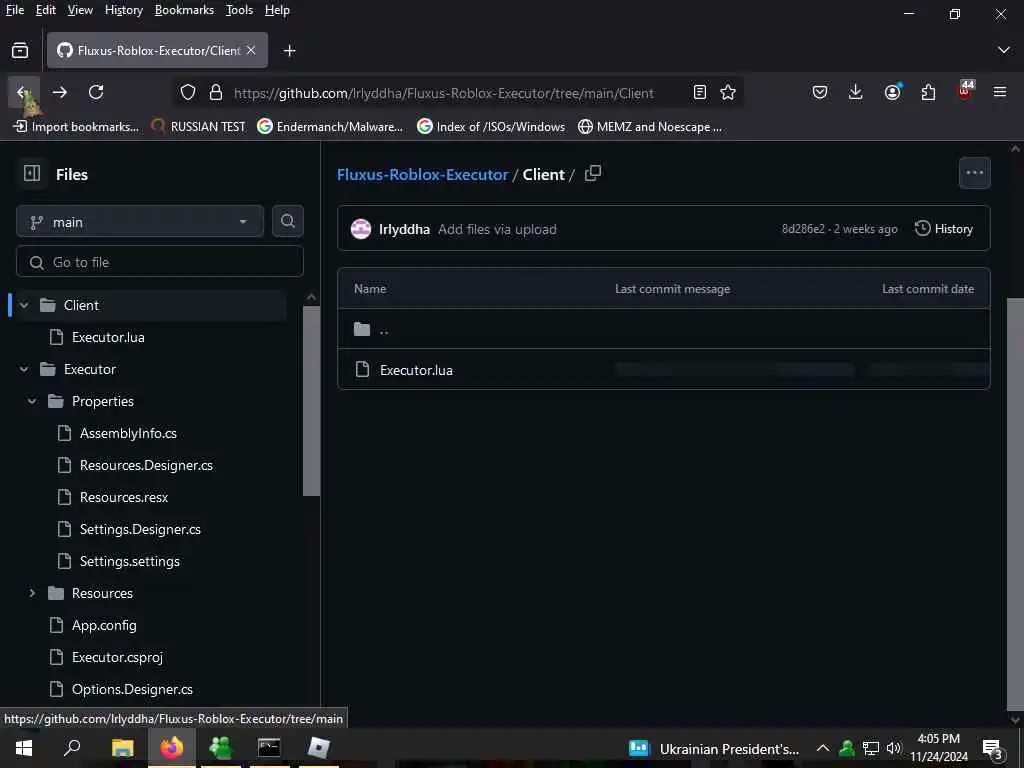Viewport: 1024px width, 768px height.
Task: Click the uBlock extension icon showing 44
Action: [x=965, y=91]
